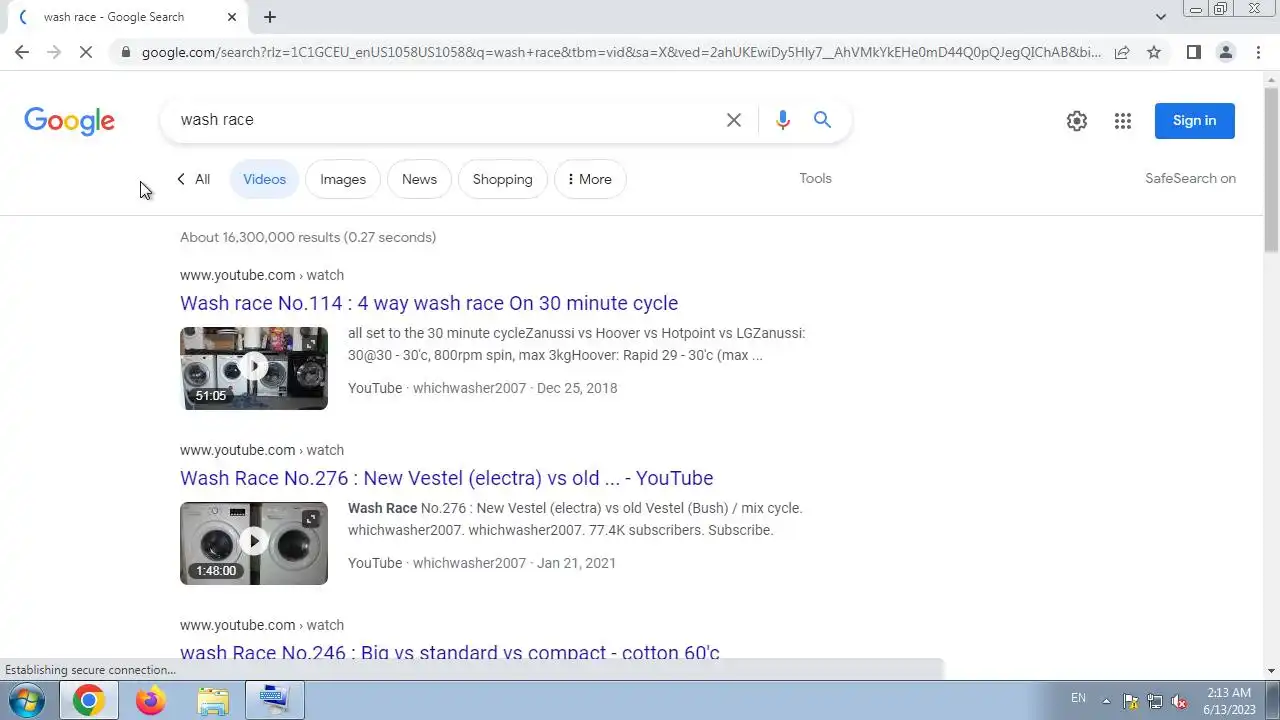Go back to previous page
This screenshot has width=1280, height=720.
(22, 52)
